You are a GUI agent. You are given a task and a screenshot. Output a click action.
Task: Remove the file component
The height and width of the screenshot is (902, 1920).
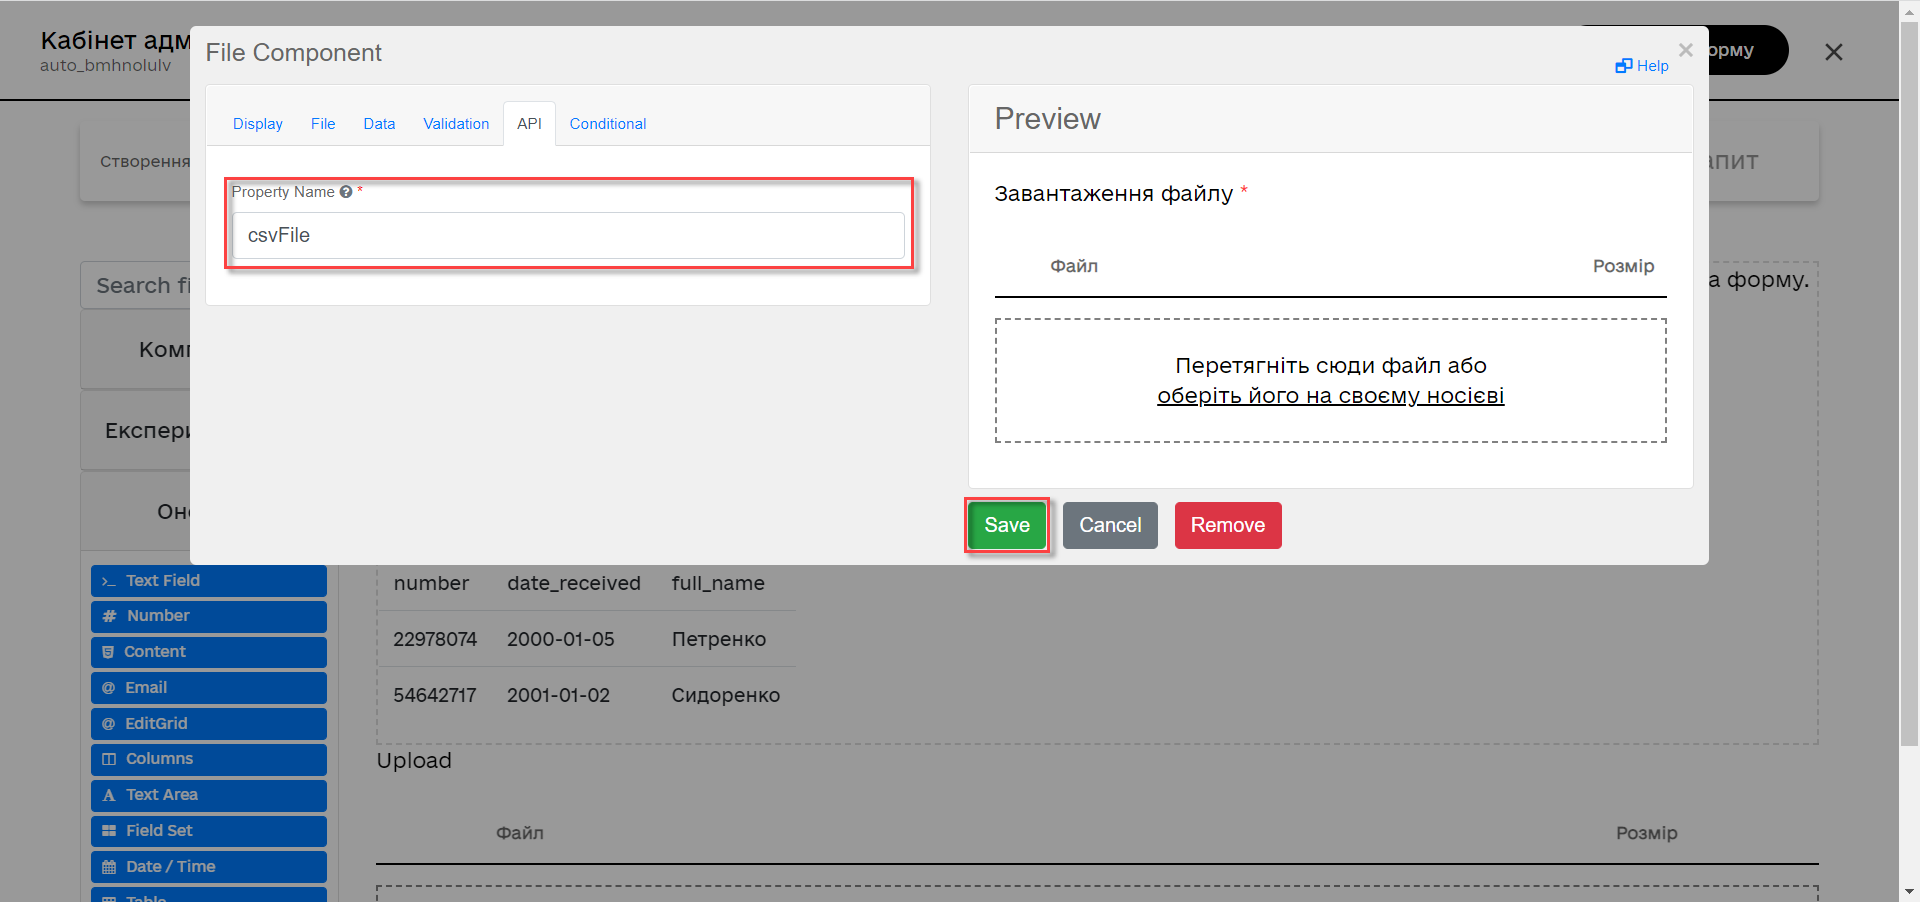(1228, 525)
